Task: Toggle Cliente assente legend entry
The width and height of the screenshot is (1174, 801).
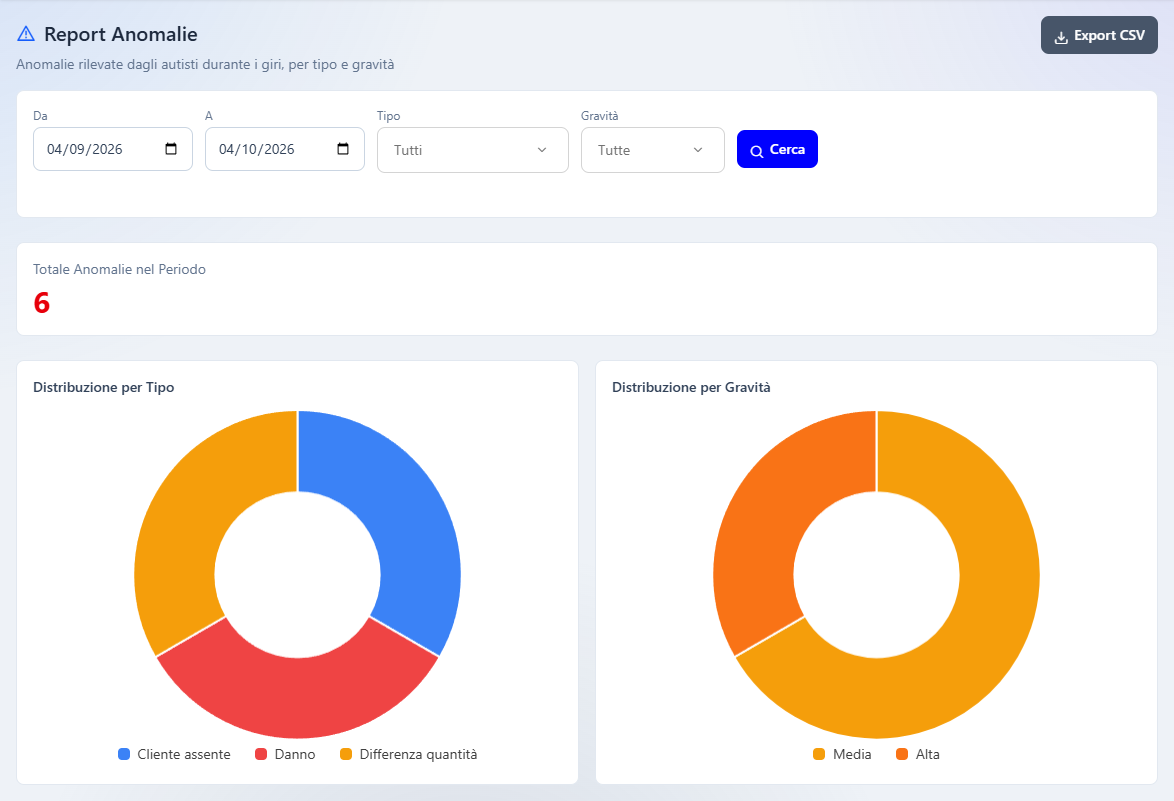Action: [x=174, y=754]
